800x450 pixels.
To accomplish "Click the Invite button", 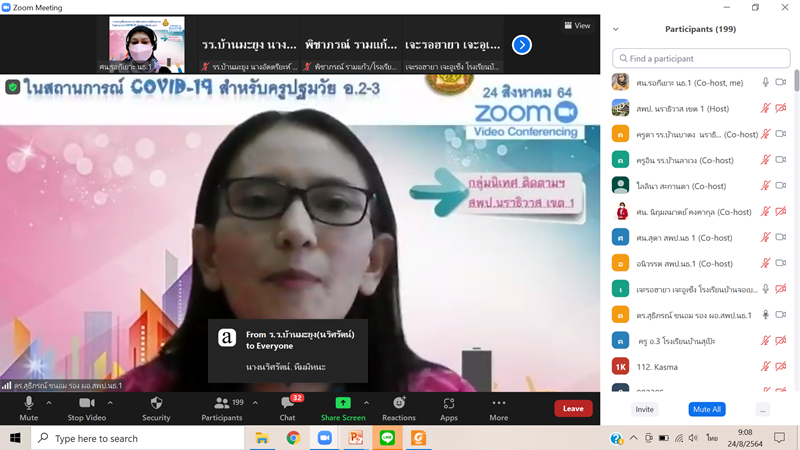I will [645, 409].
